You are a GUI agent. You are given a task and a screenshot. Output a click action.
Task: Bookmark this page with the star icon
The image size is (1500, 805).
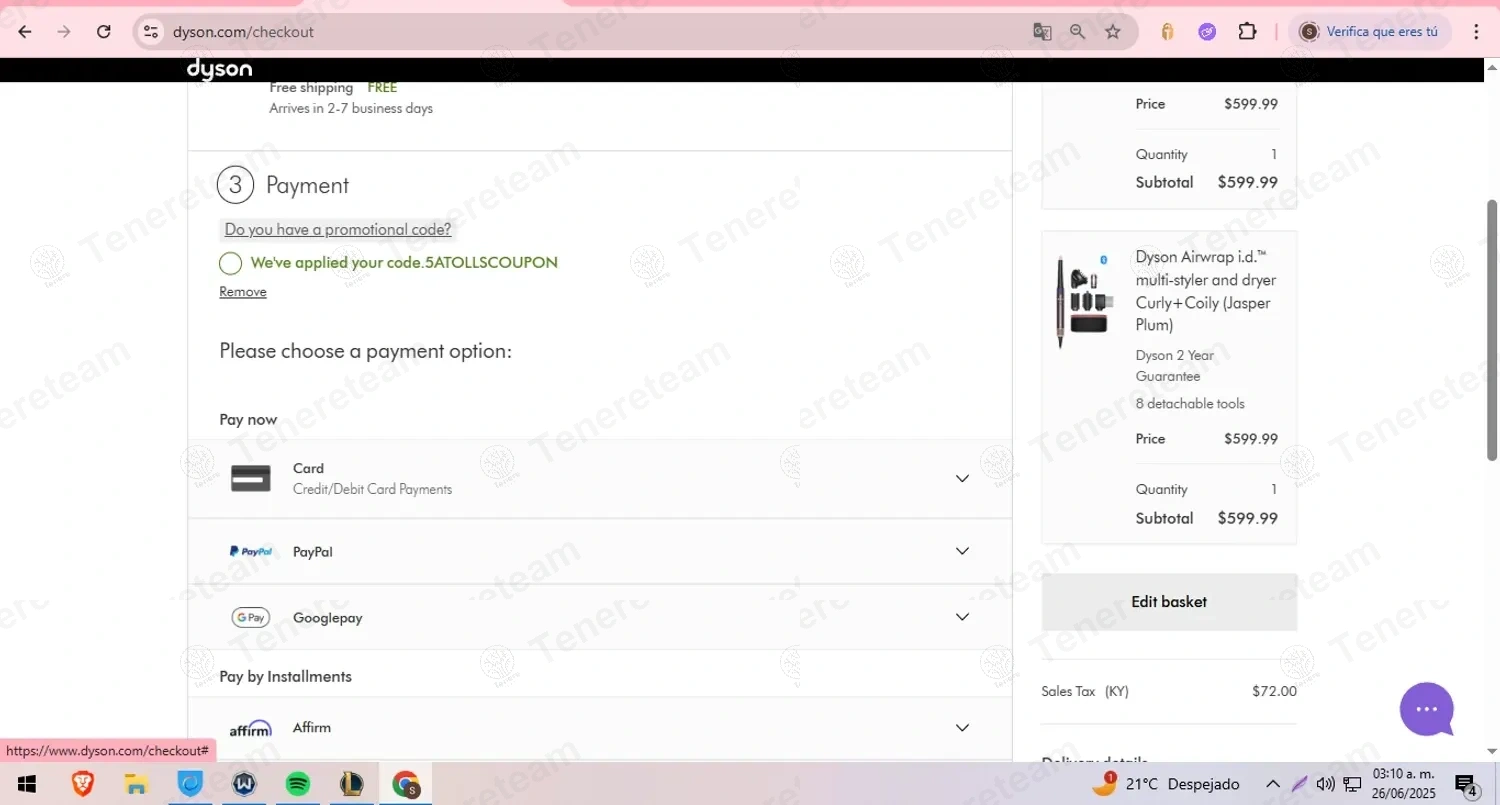pos(1113,32)
